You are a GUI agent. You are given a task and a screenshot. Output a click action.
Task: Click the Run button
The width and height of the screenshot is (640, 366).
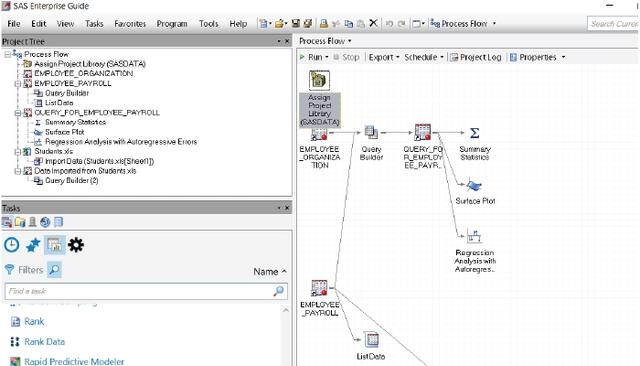point(311,57)
